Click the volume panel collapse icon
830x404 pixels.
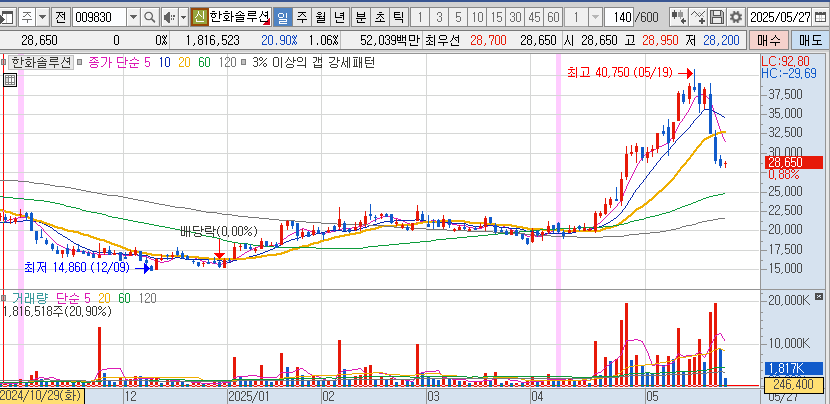(x=819, y=297)
